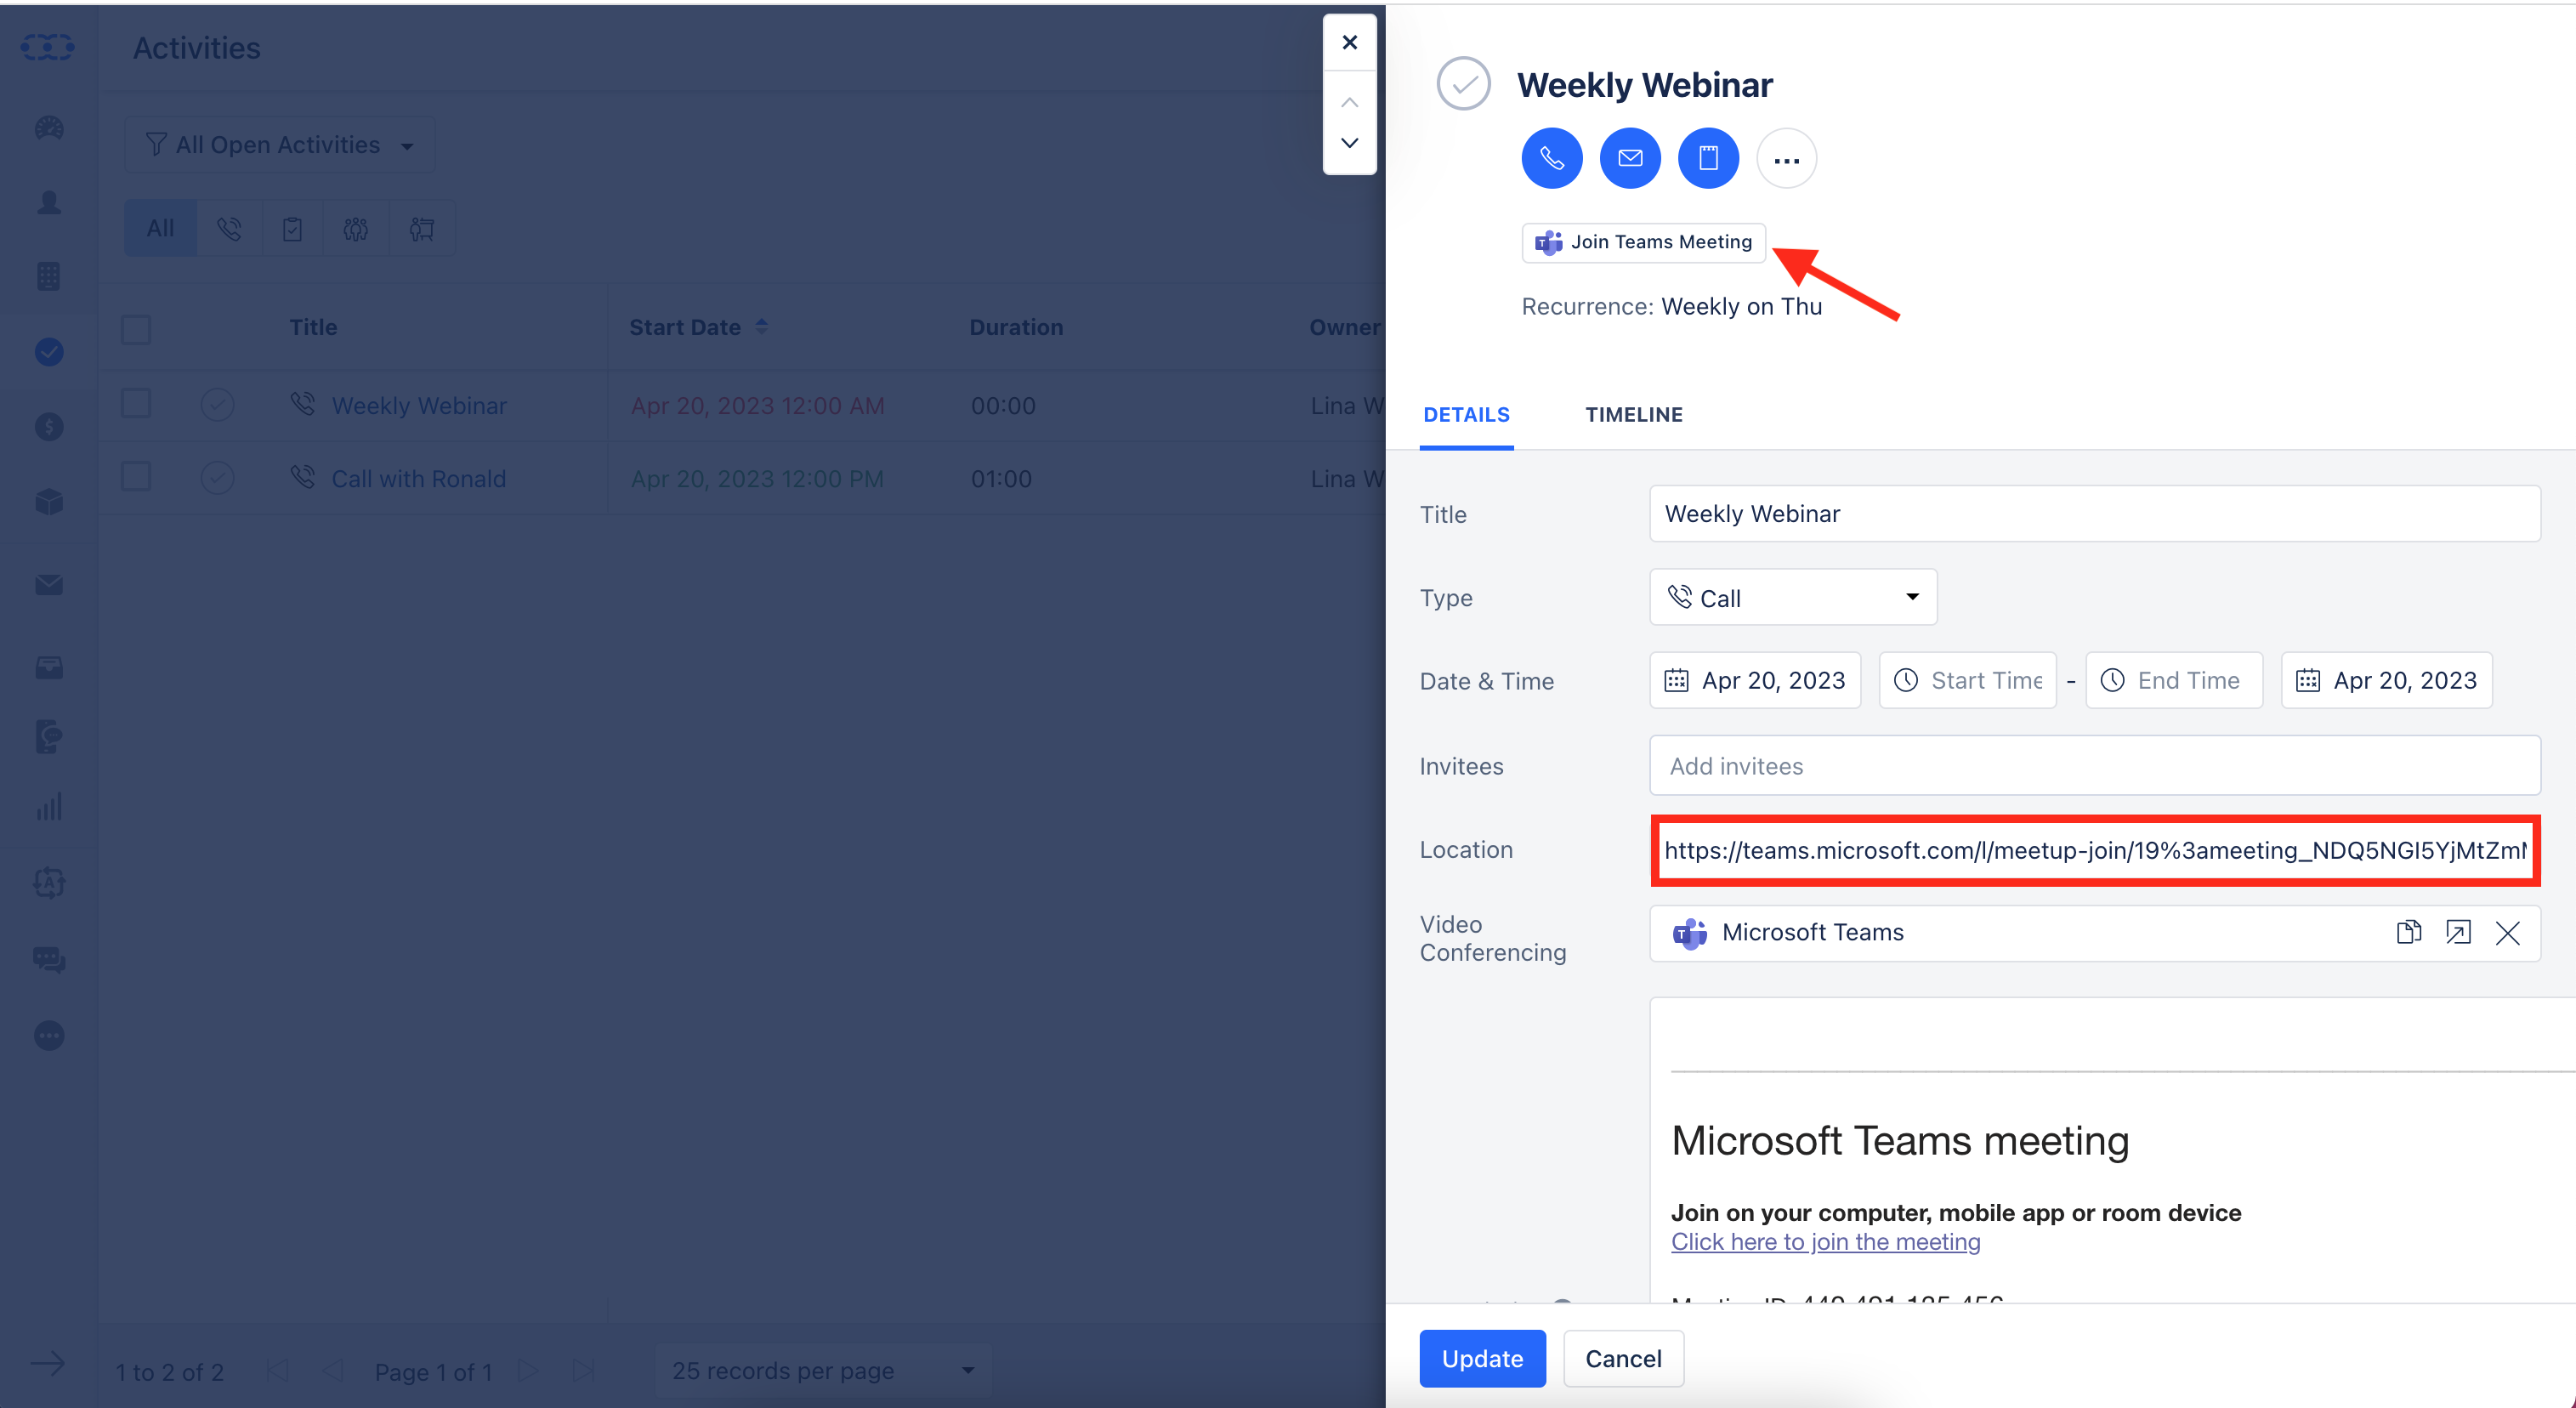Copy the Microsoft Teams meeting link icon
2576x1408 pixels.
(2408, 932)
